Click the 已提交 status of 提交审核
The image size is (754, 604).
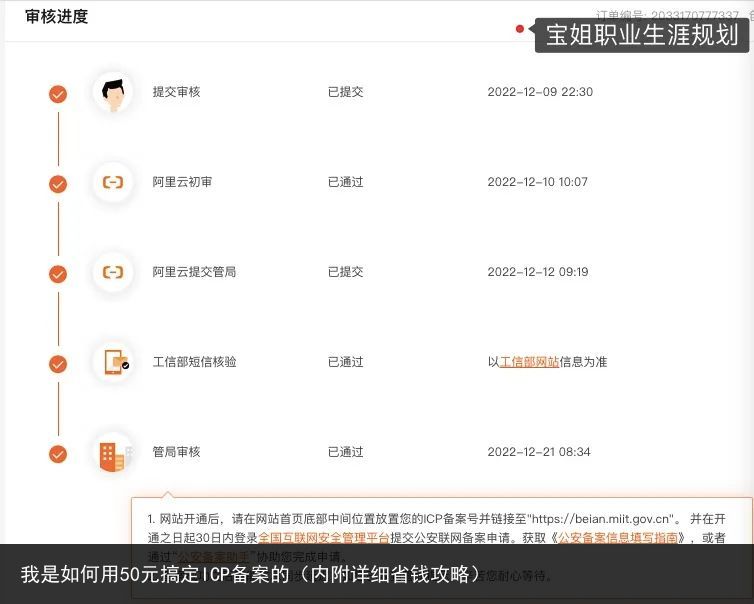pyautogui.click(x=345, y=92)
